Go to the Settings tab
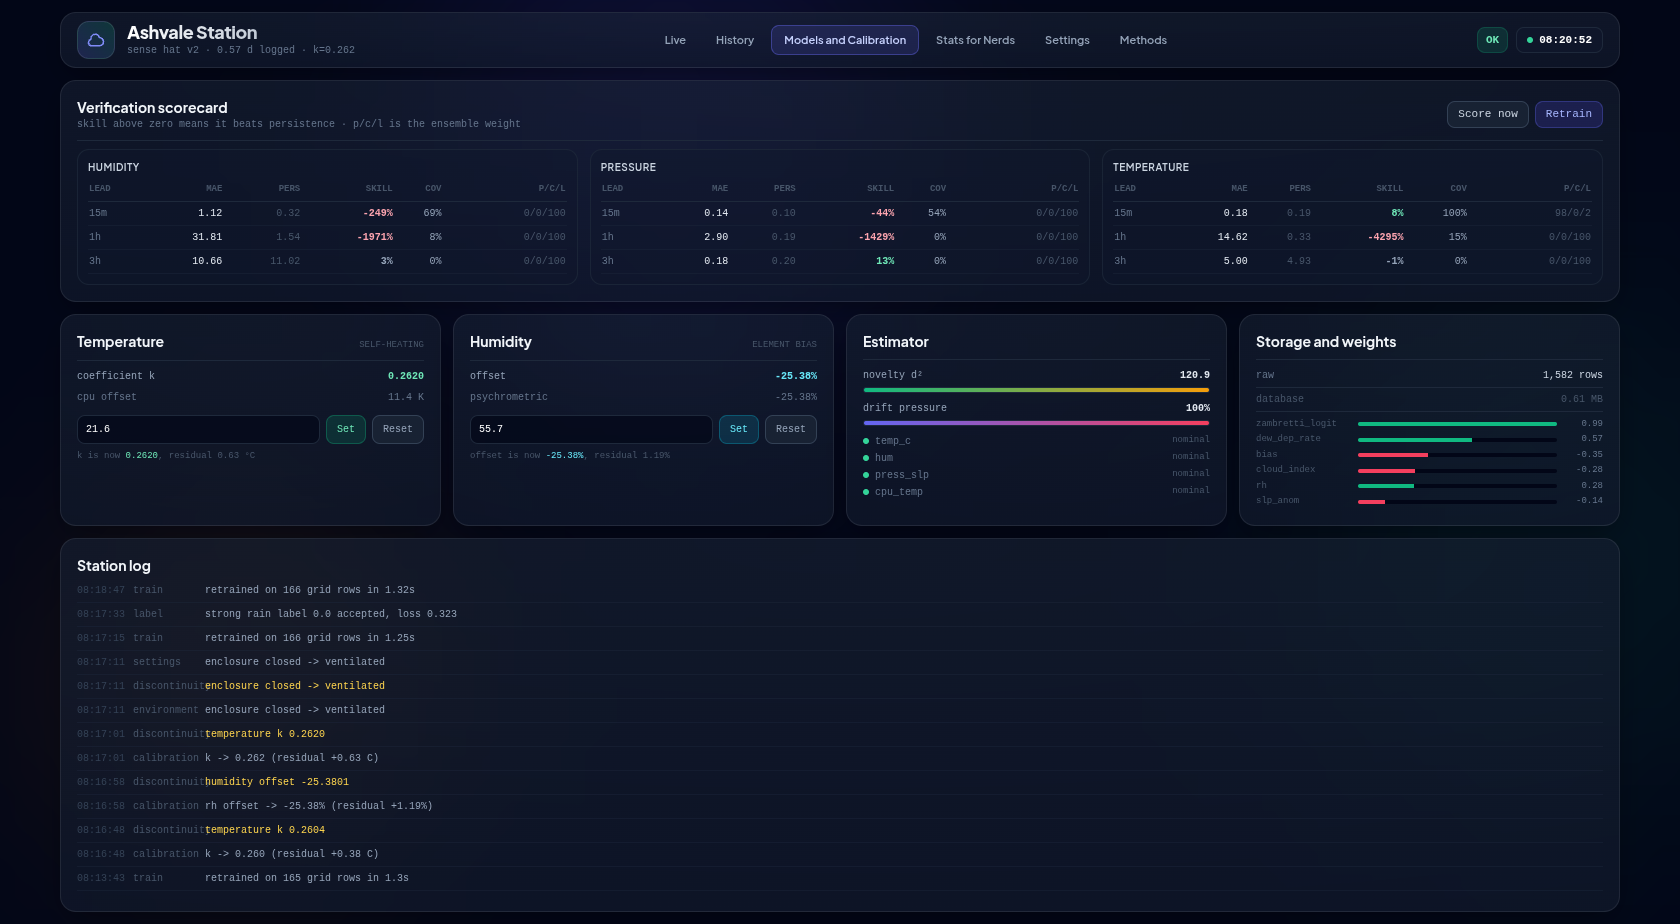 [x=1067, y=40]
